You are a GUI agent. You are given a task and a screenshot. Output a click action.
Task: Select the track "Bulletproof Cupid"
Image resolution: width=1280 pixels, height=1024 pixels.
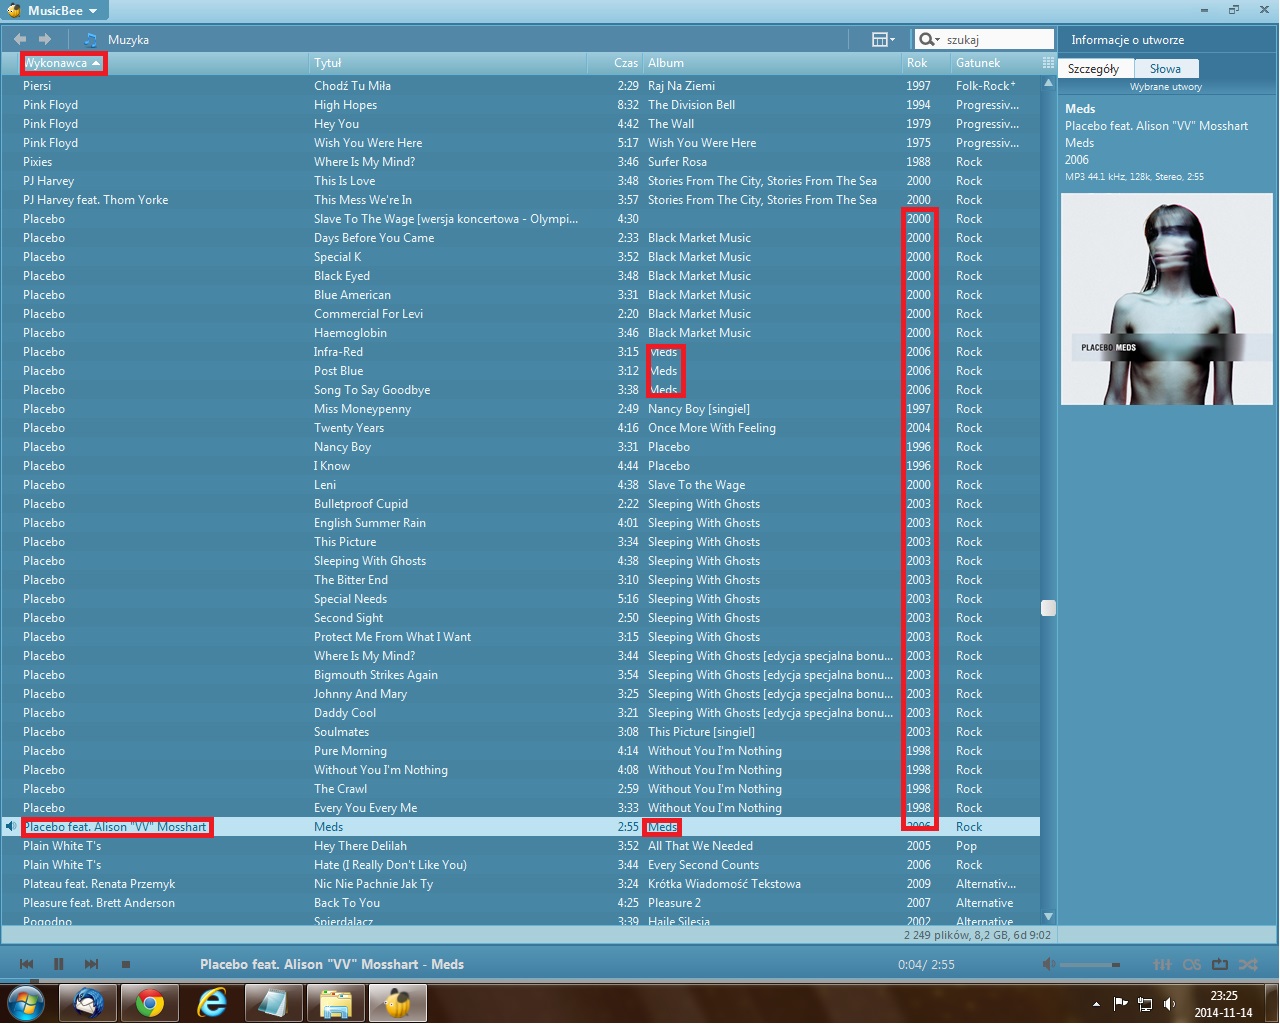click(361, 504)
